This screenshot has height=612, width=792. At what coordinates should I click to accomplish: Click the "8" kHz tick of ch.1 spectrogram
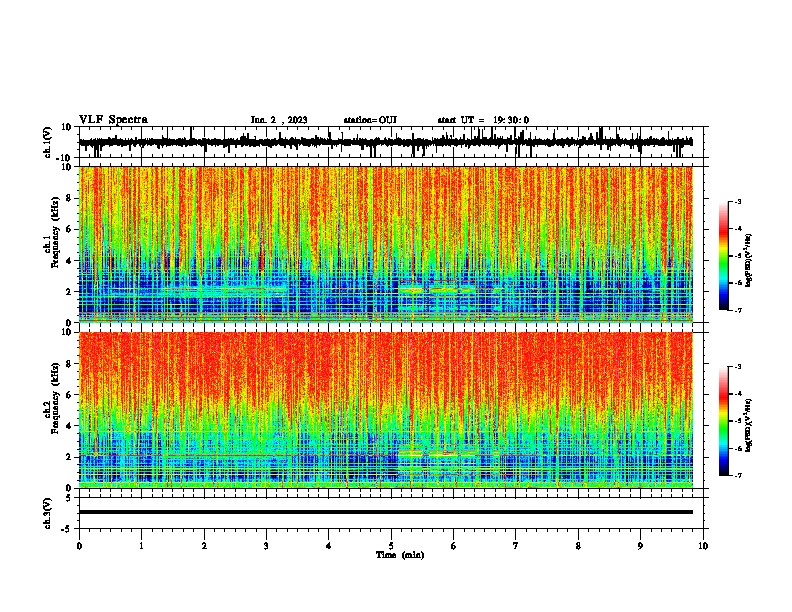point(69,198)
